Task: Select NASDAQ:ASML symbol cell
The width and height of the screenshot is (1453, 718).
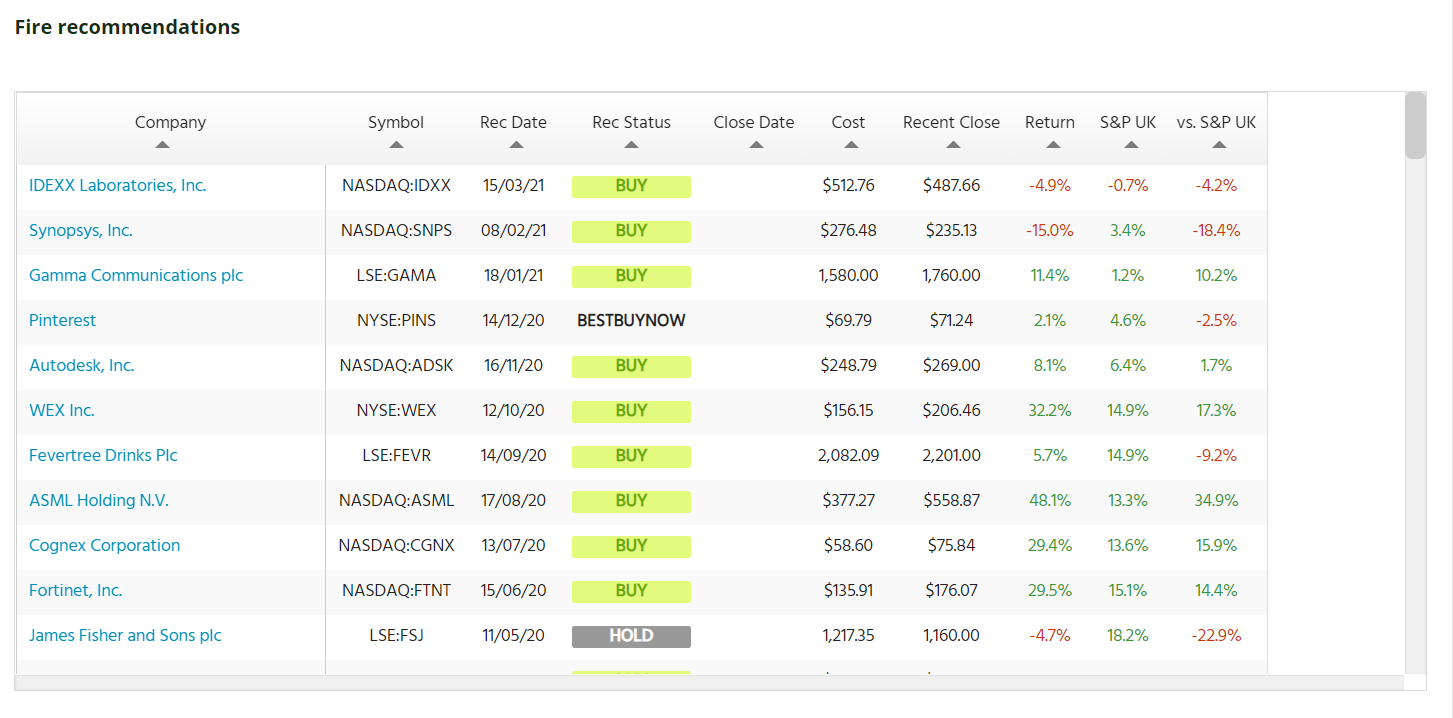Action: click(x=396, y=500)
